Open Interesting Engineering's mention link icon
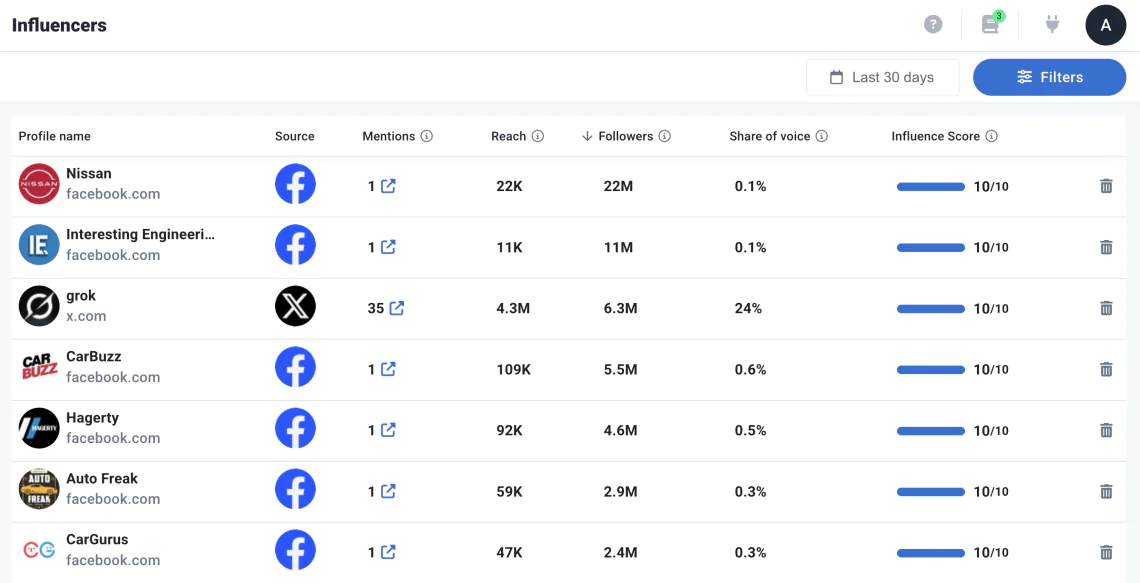This screenshot has width=1140, height=583. 388,247
